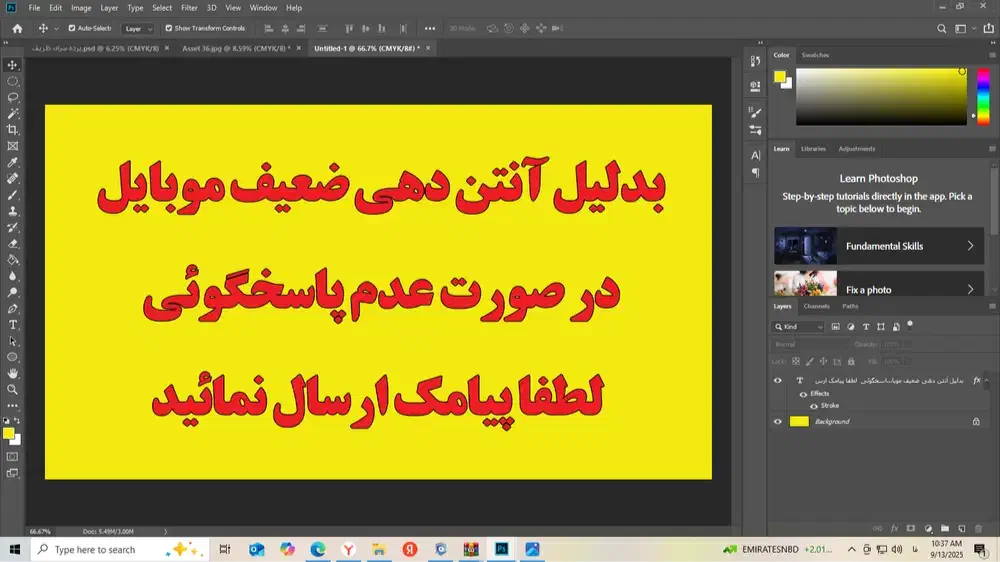Image resolution: width=1000 pixels, height=562 pixels.
Task: Switch to the Channels tab
Action: pos(816,306)
